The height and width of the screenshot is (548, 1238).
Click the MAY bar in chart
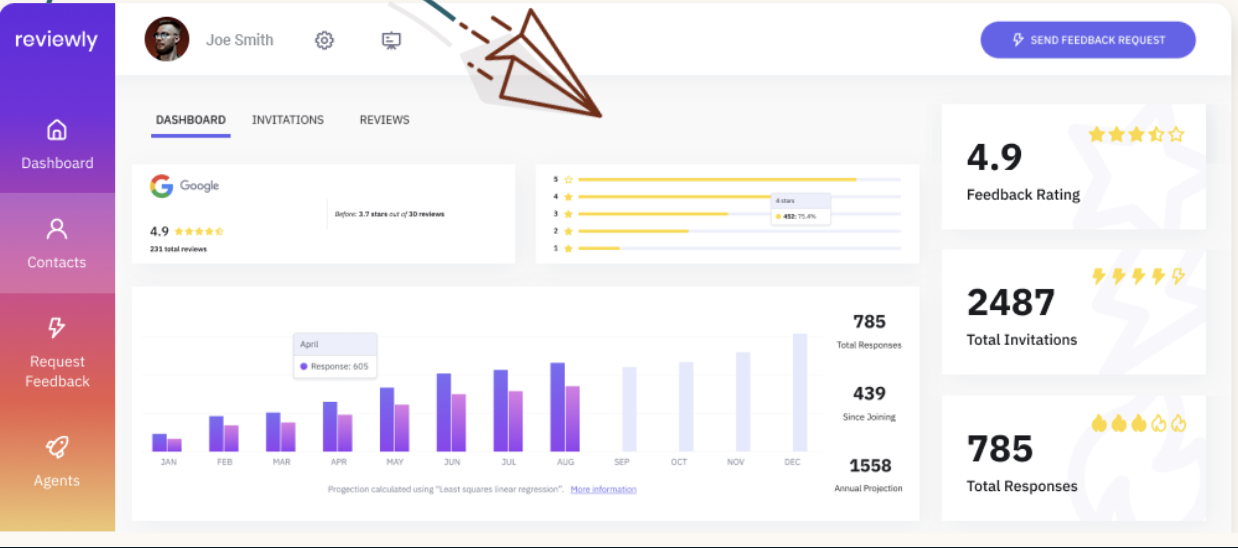[395, 420]
